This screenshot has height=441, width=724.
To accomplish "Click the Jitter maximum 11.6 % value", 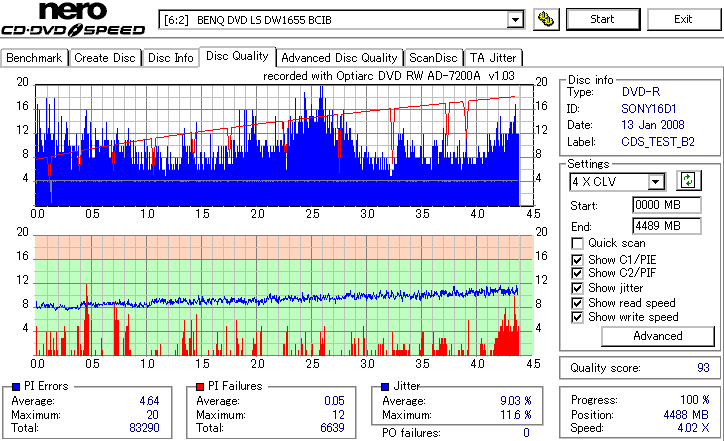I will [x=516, y=415].
